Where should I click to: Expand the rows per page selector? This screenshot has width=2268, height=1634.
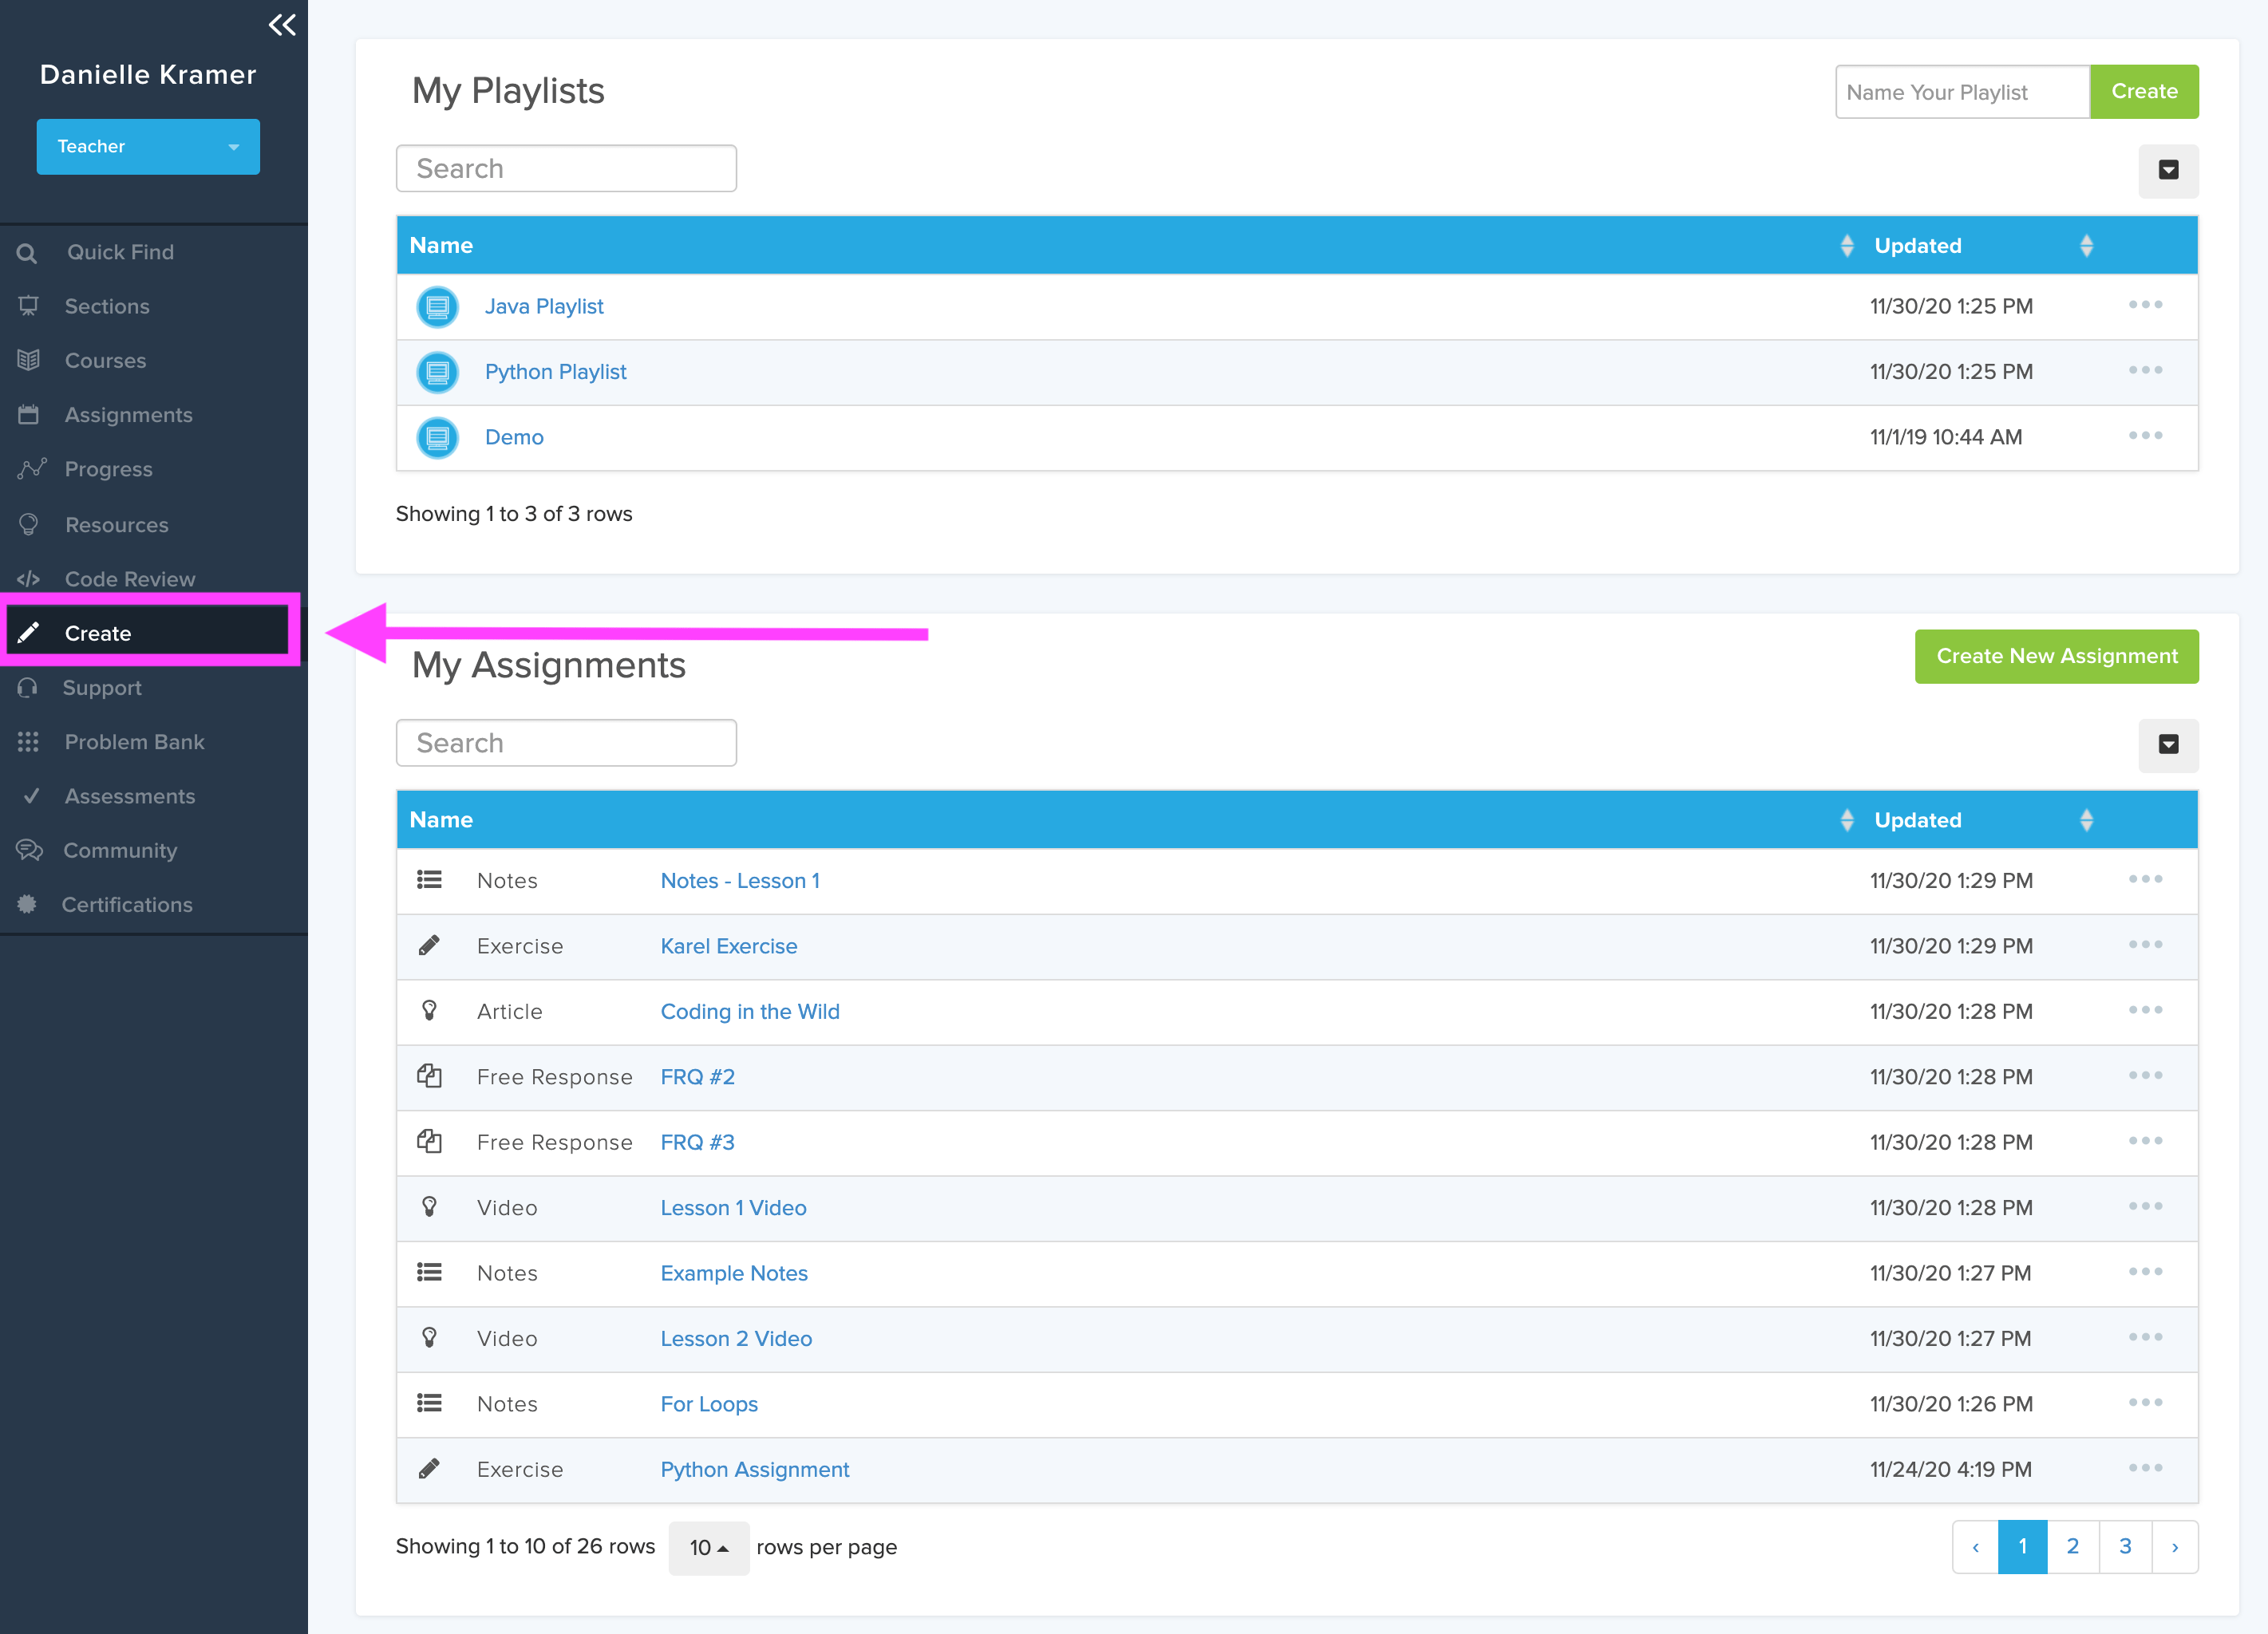point(709,1547)
